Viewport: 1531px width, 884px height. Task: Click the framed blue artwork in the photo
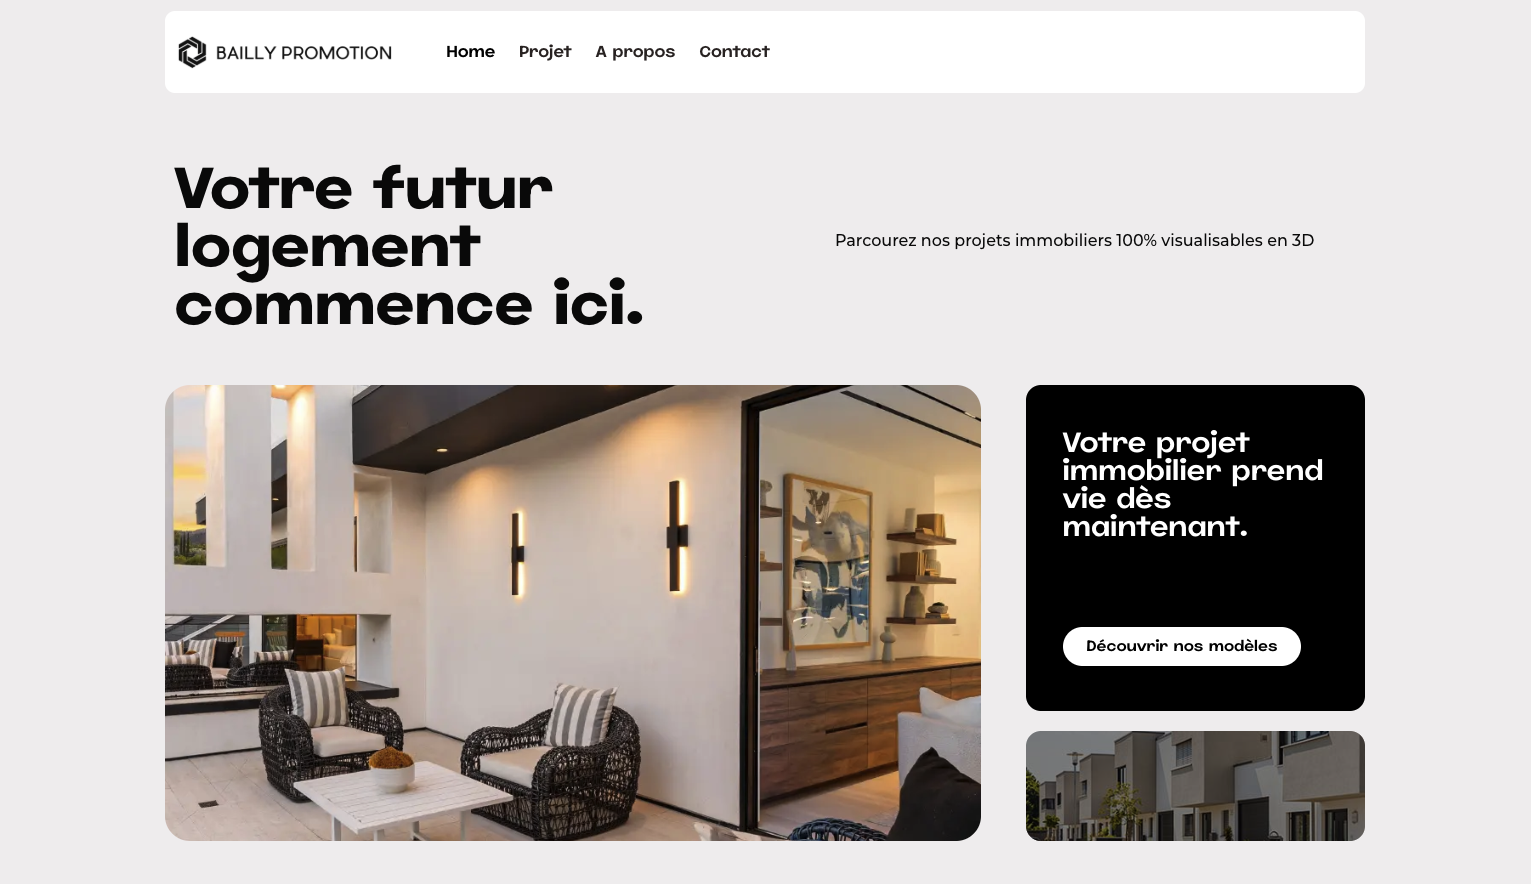point(827,570)
